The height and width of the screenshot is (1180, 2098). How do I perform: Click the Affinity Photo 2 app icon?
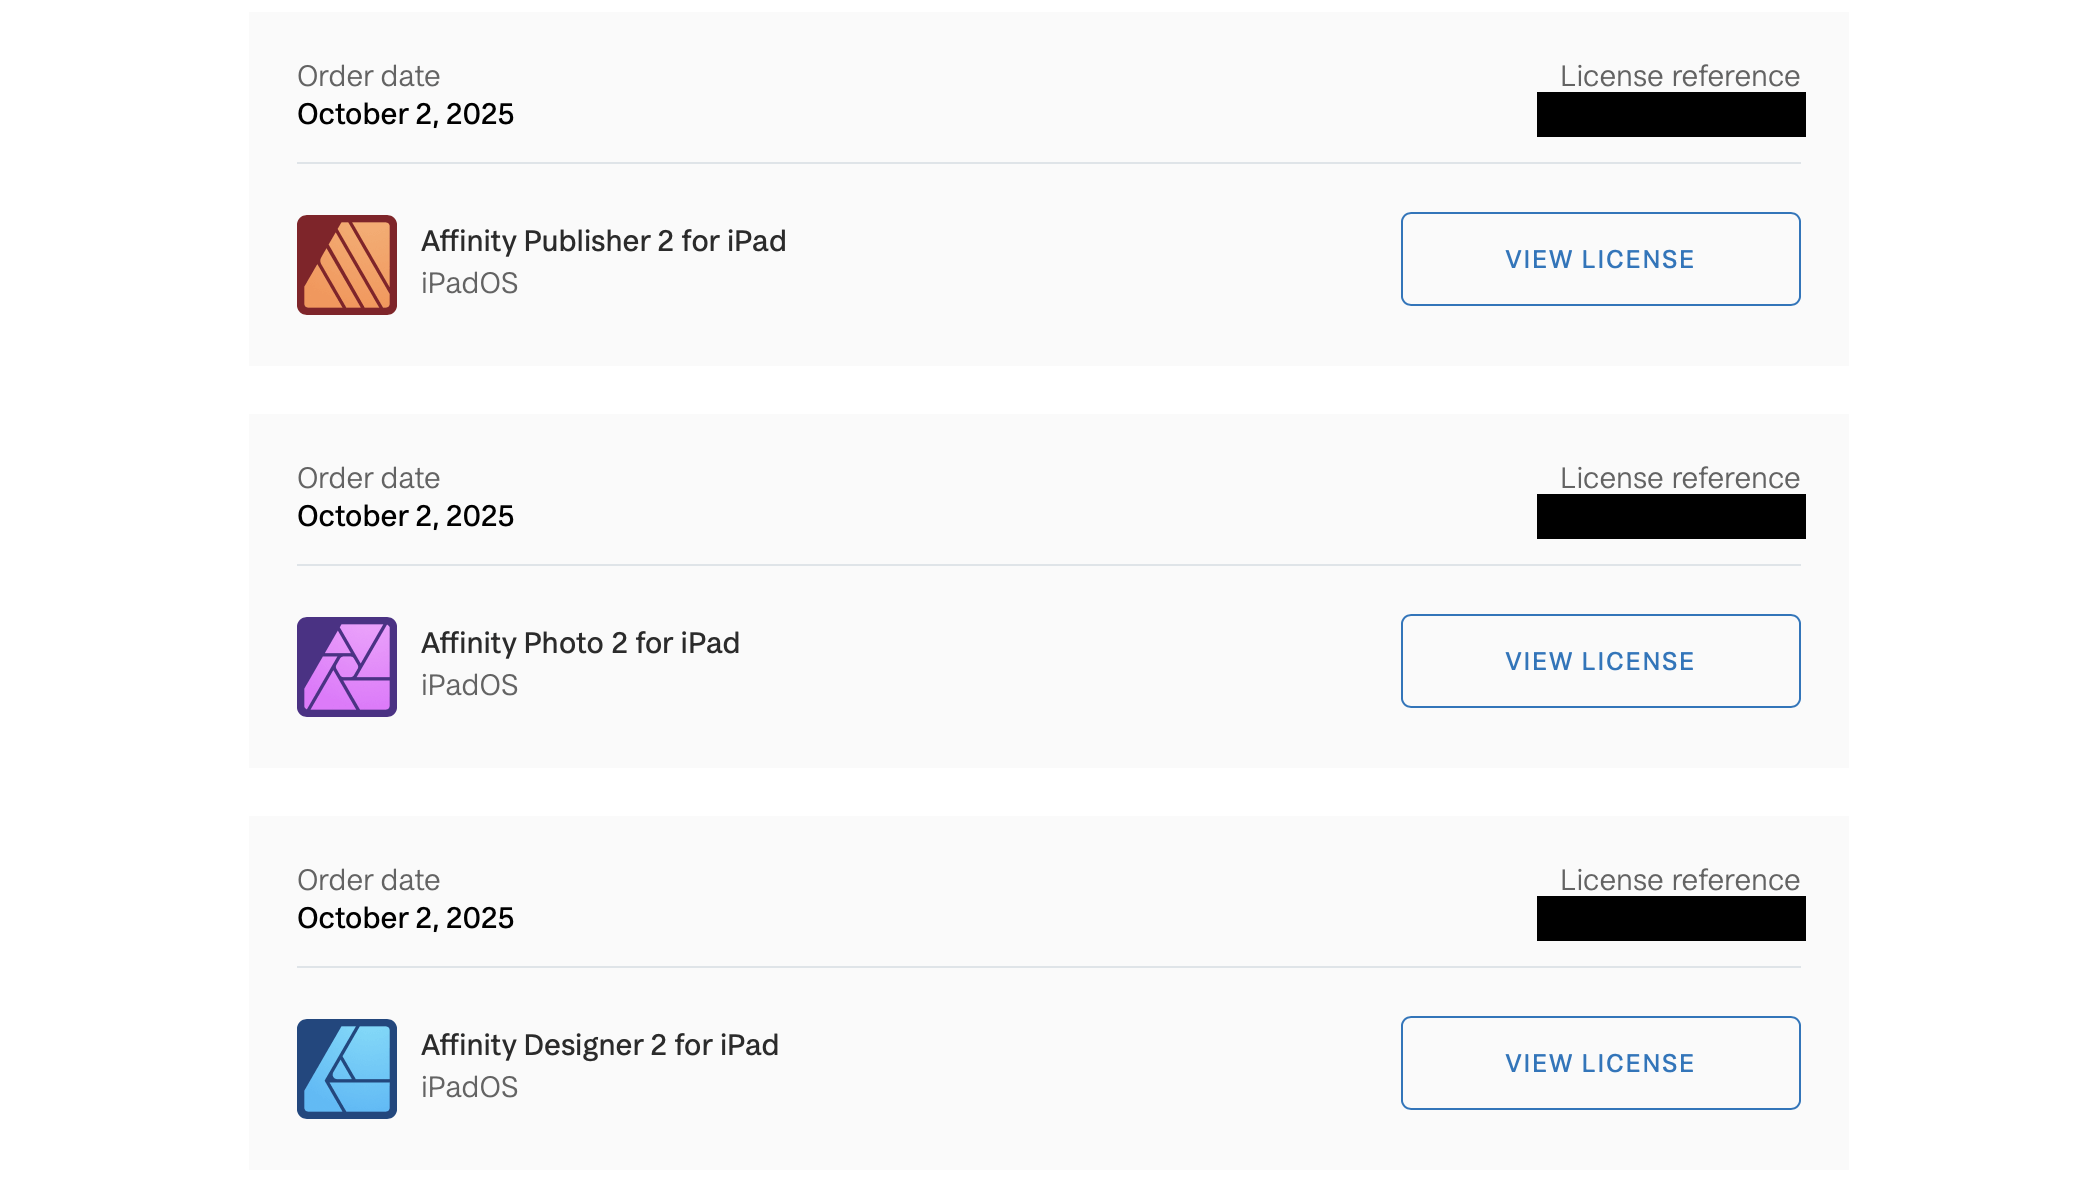(346, 667)
